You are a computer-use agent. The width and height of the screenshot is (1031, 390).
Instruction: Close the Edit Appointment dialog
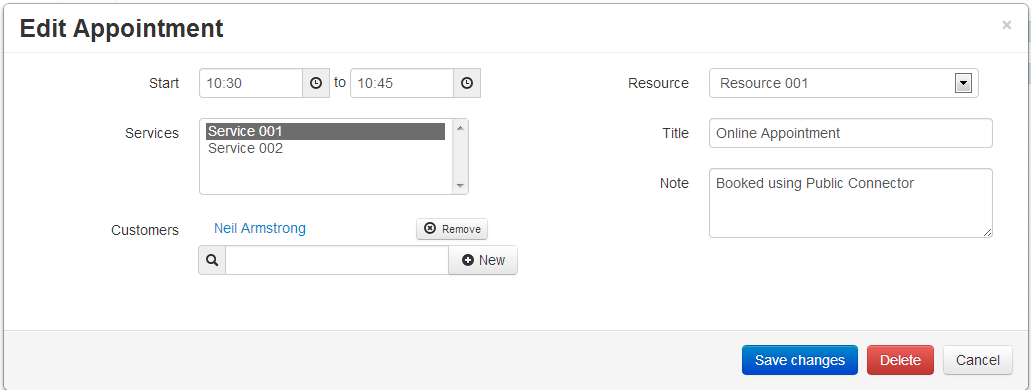pyautogui.click(x=1006, y=25)
